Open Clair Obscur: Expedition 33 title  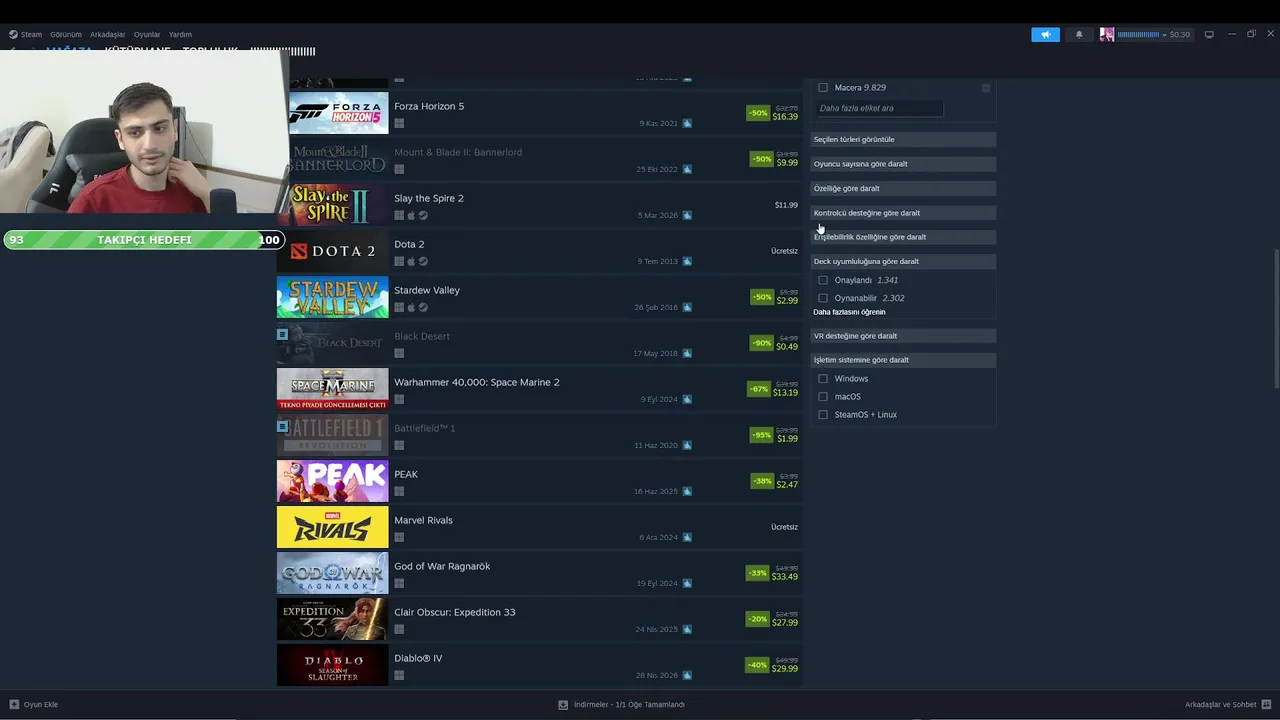pos(455,612)
